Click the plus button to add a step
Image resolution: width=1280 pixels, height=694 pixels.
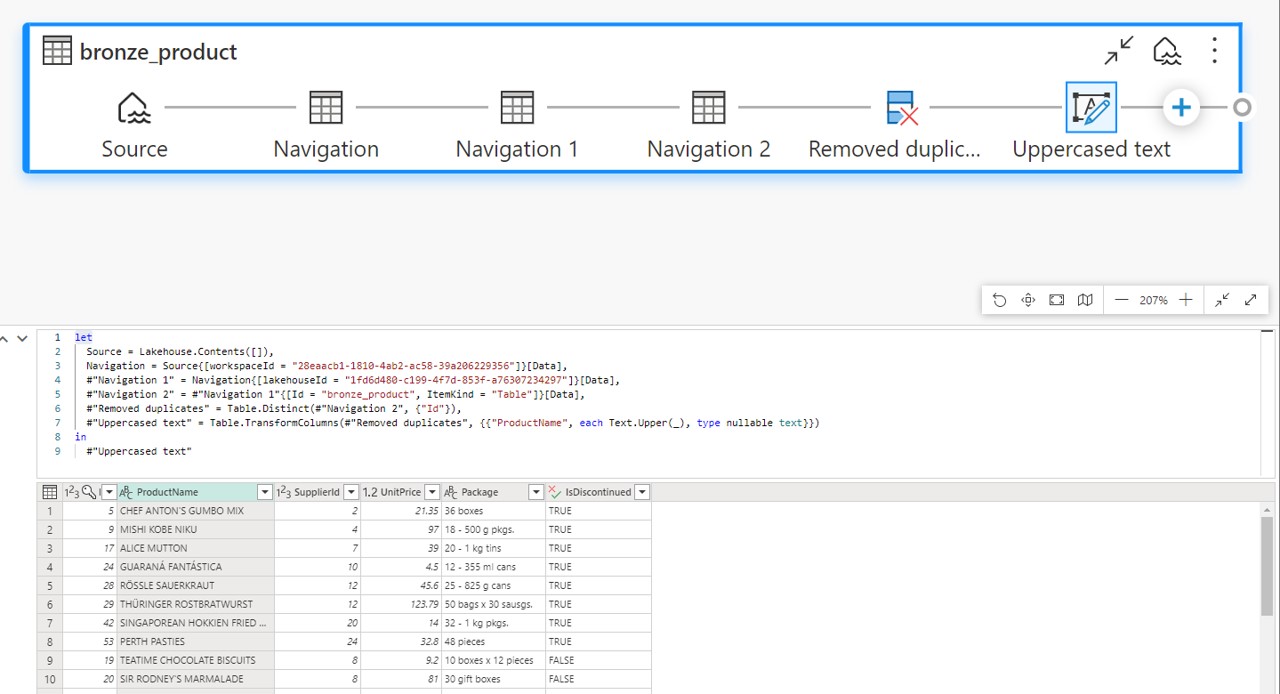pyautogui.click(x=1181, y=107)
